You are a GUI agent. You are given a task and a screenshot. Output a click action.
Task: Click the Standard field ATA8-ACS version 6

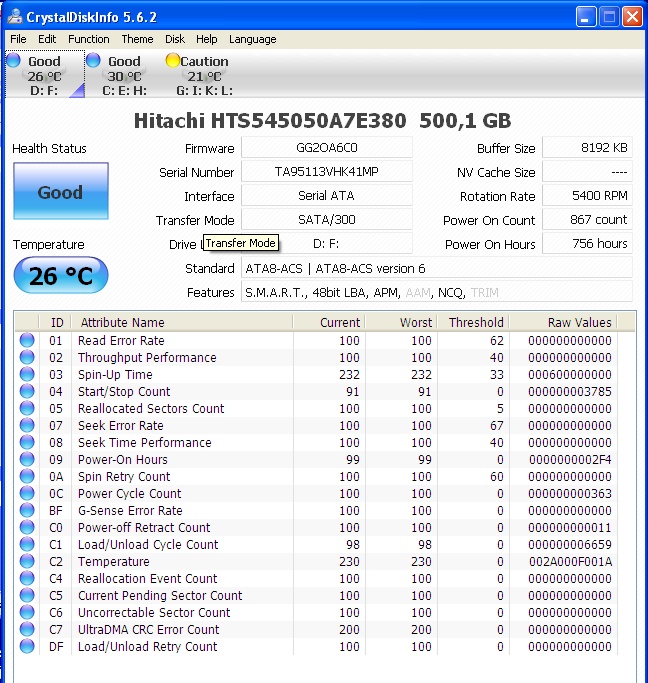[437, 268]
